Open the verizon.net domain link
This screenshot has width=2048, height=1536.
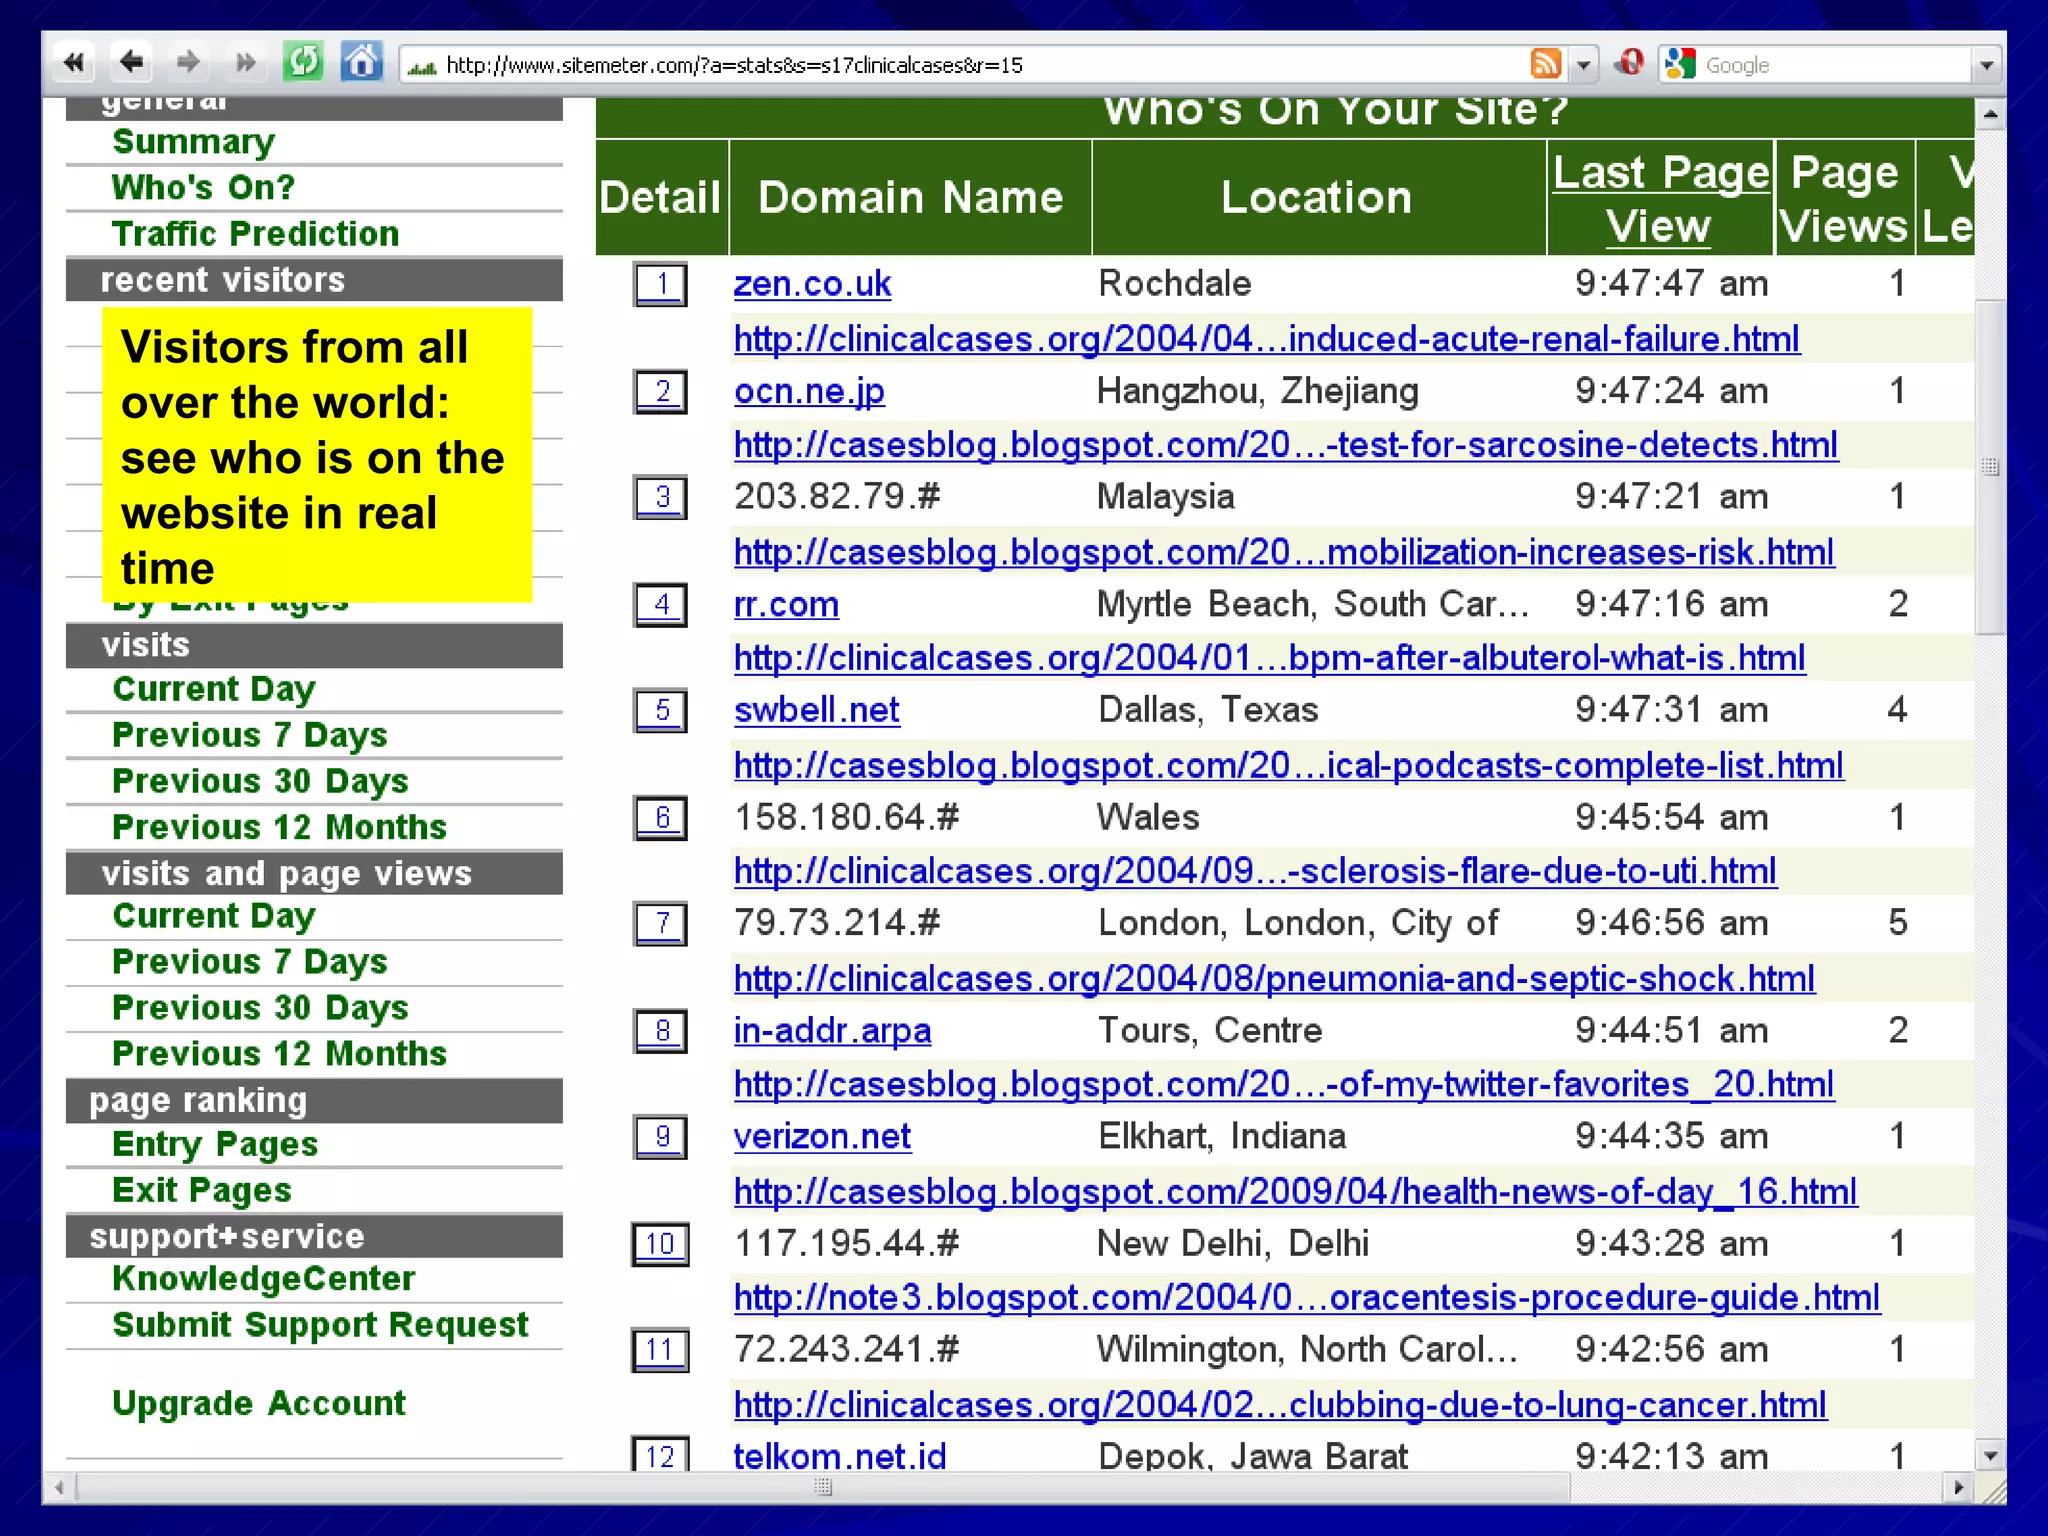coord(822,1137)
